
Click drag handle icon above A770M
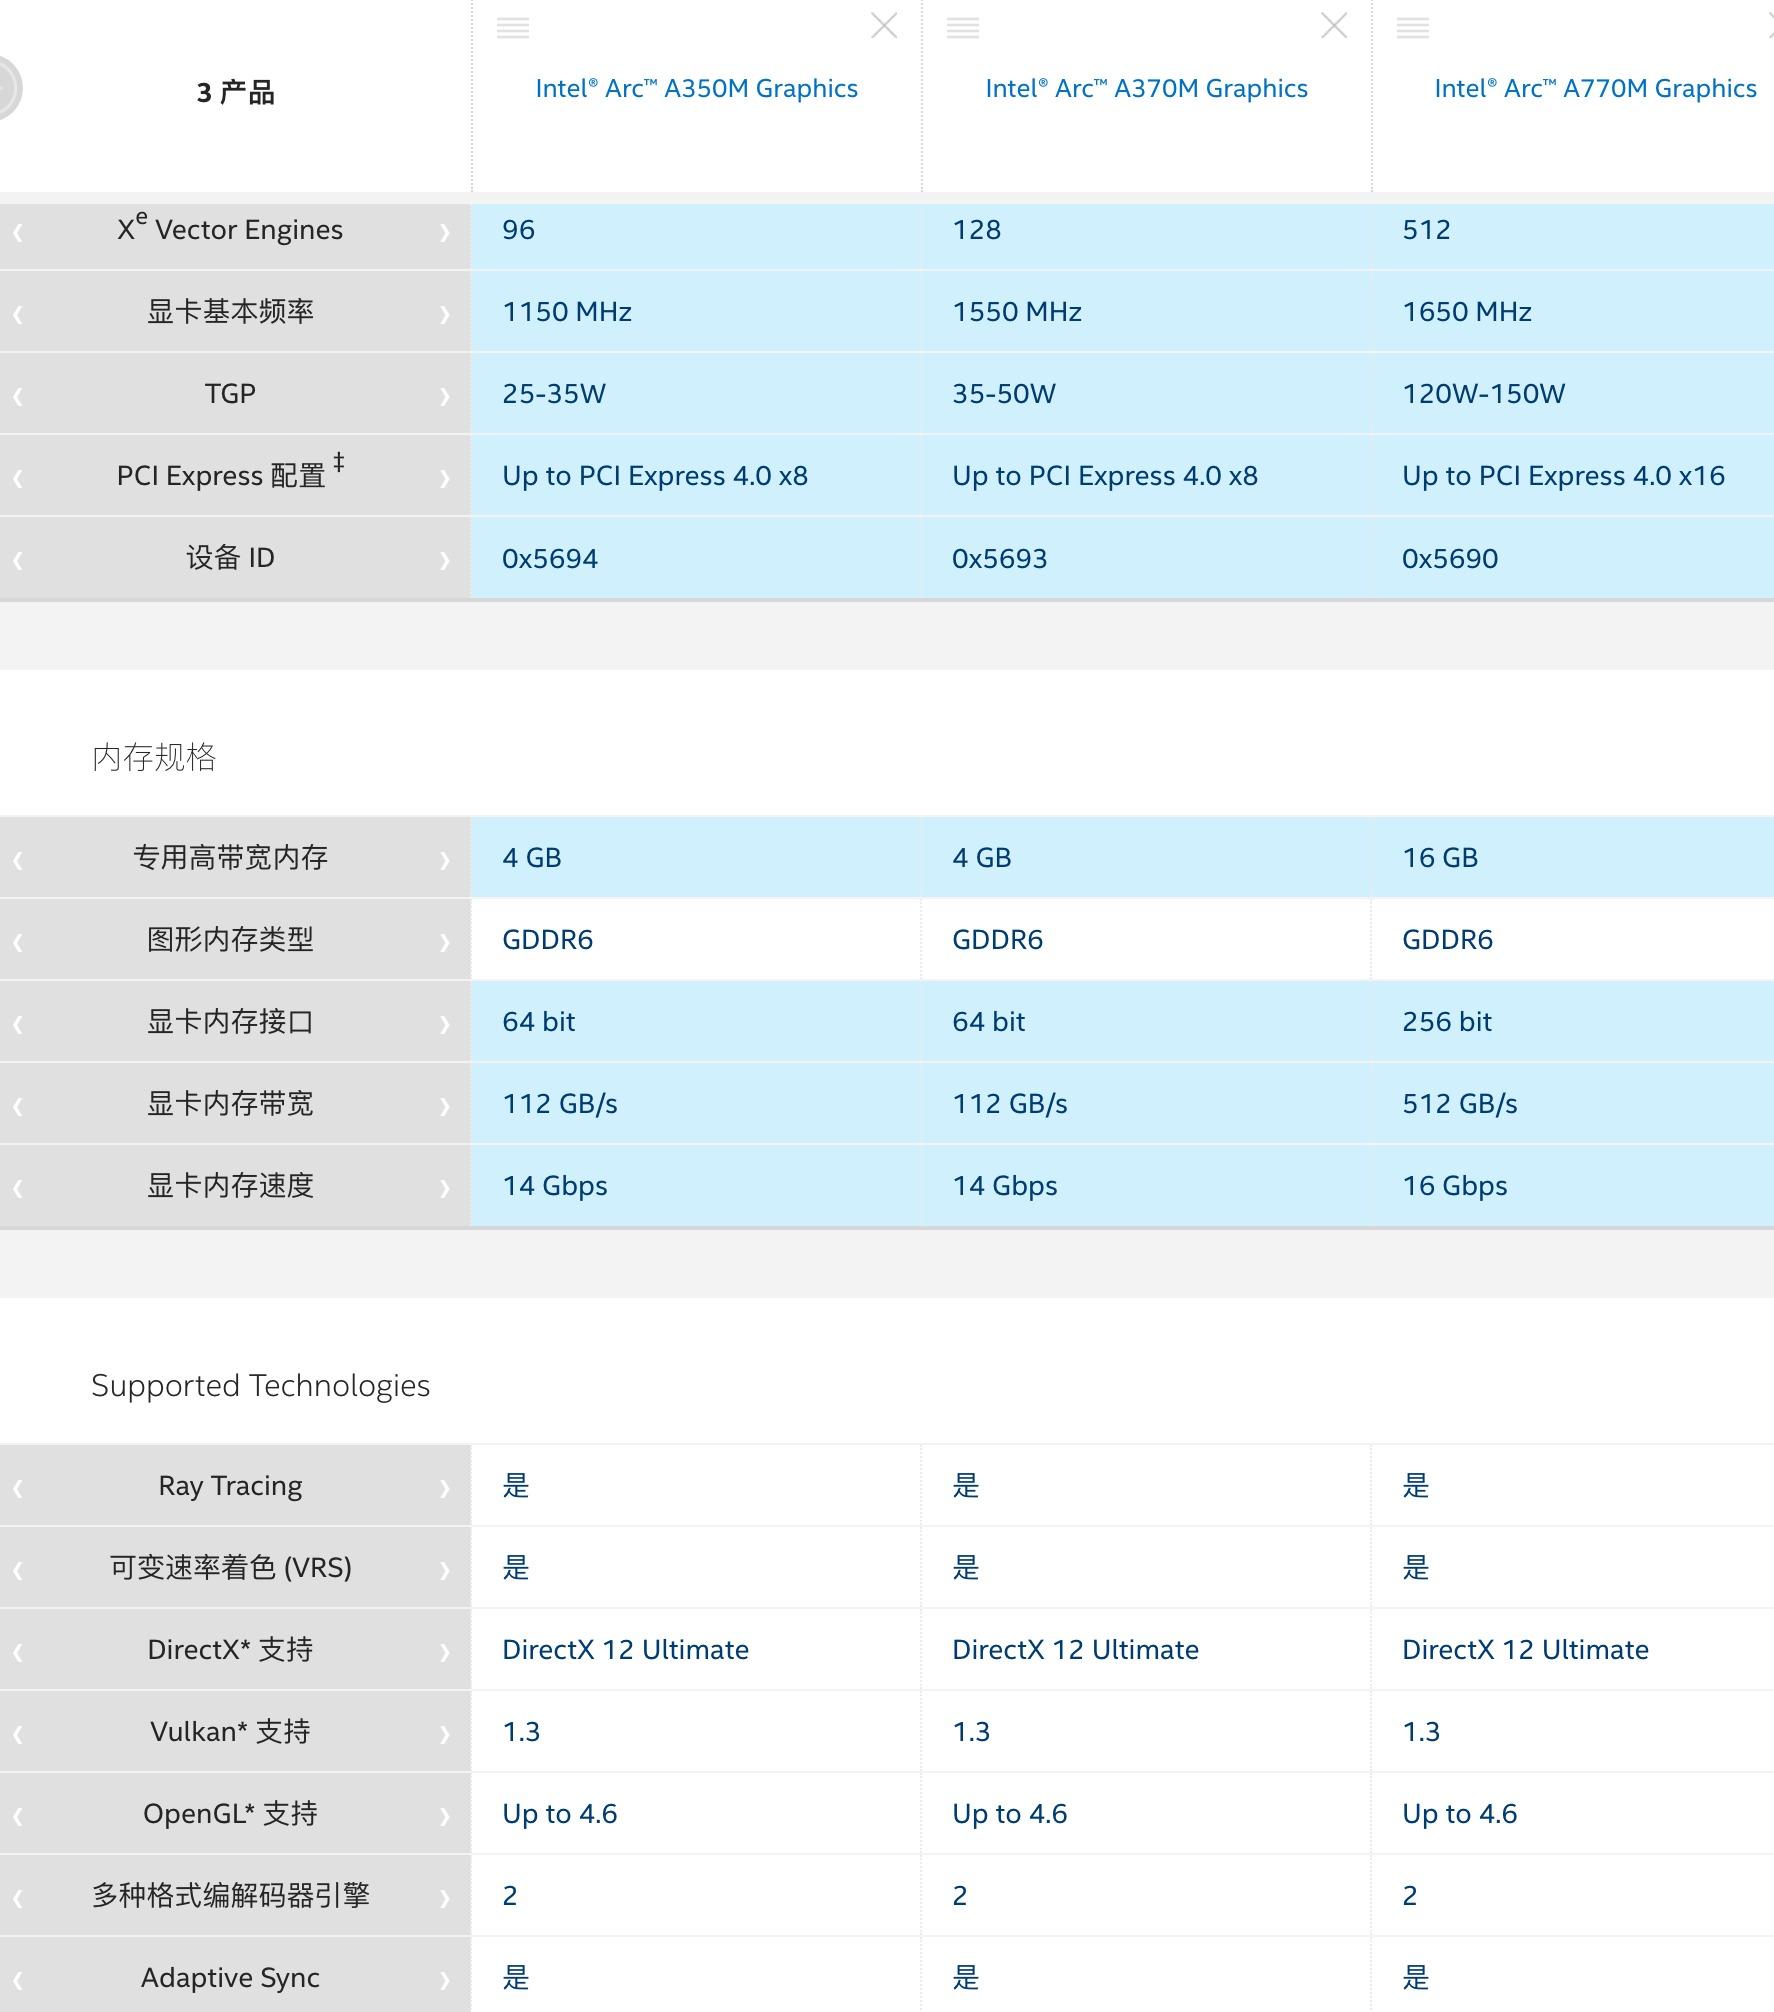pyautogui.click(x=1413, y=28)
